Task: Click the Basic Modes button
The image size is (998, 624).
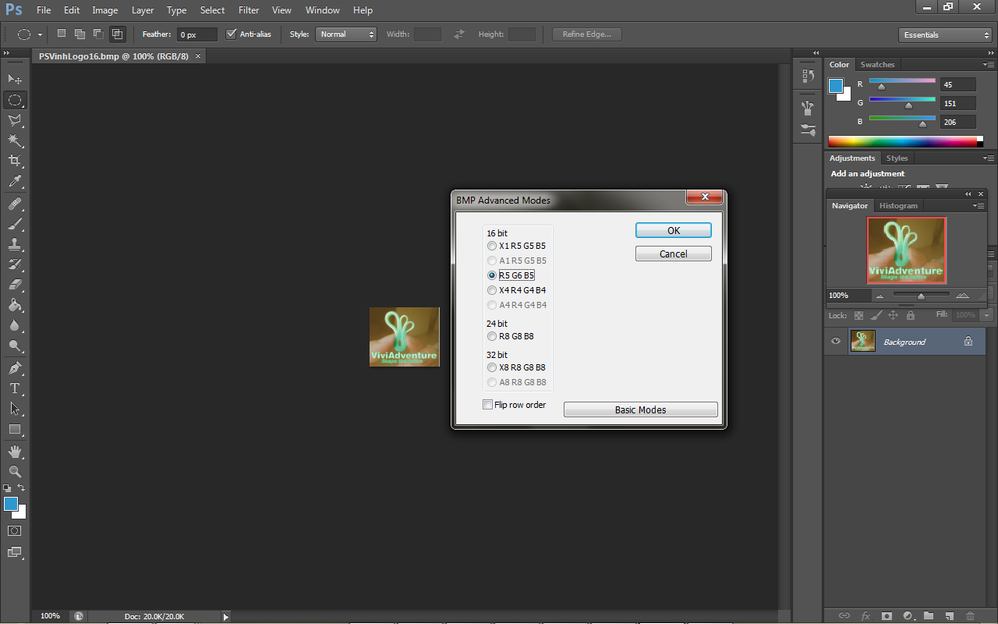Action: [640, 409]
